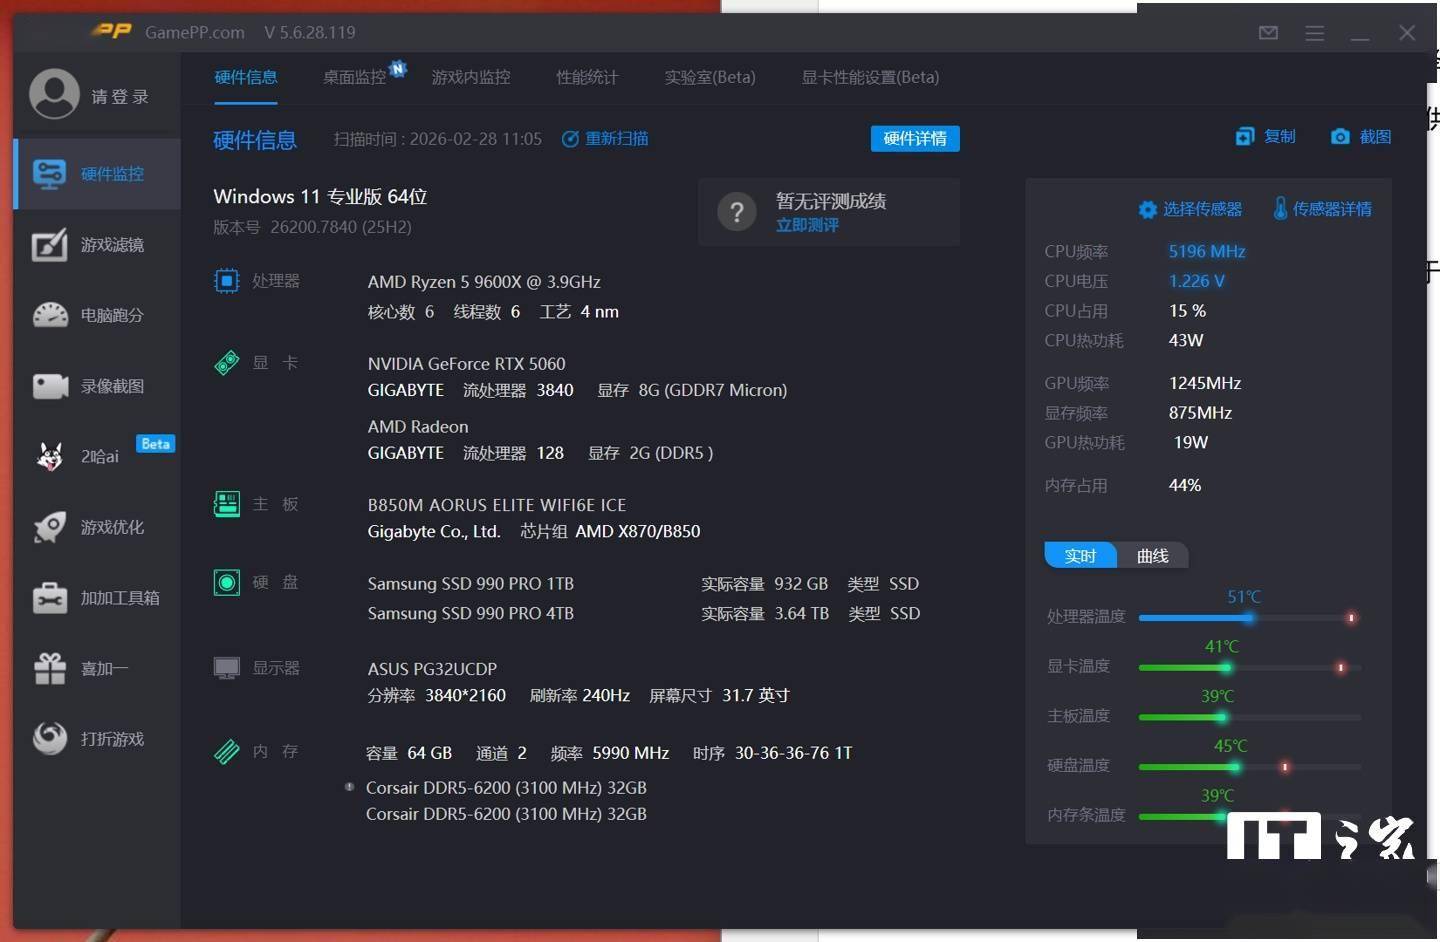The width and height of the screenshot is (1440, 942).
Task: Open 选择传感器 sensor selection
Action: [x=1191, y=209]
